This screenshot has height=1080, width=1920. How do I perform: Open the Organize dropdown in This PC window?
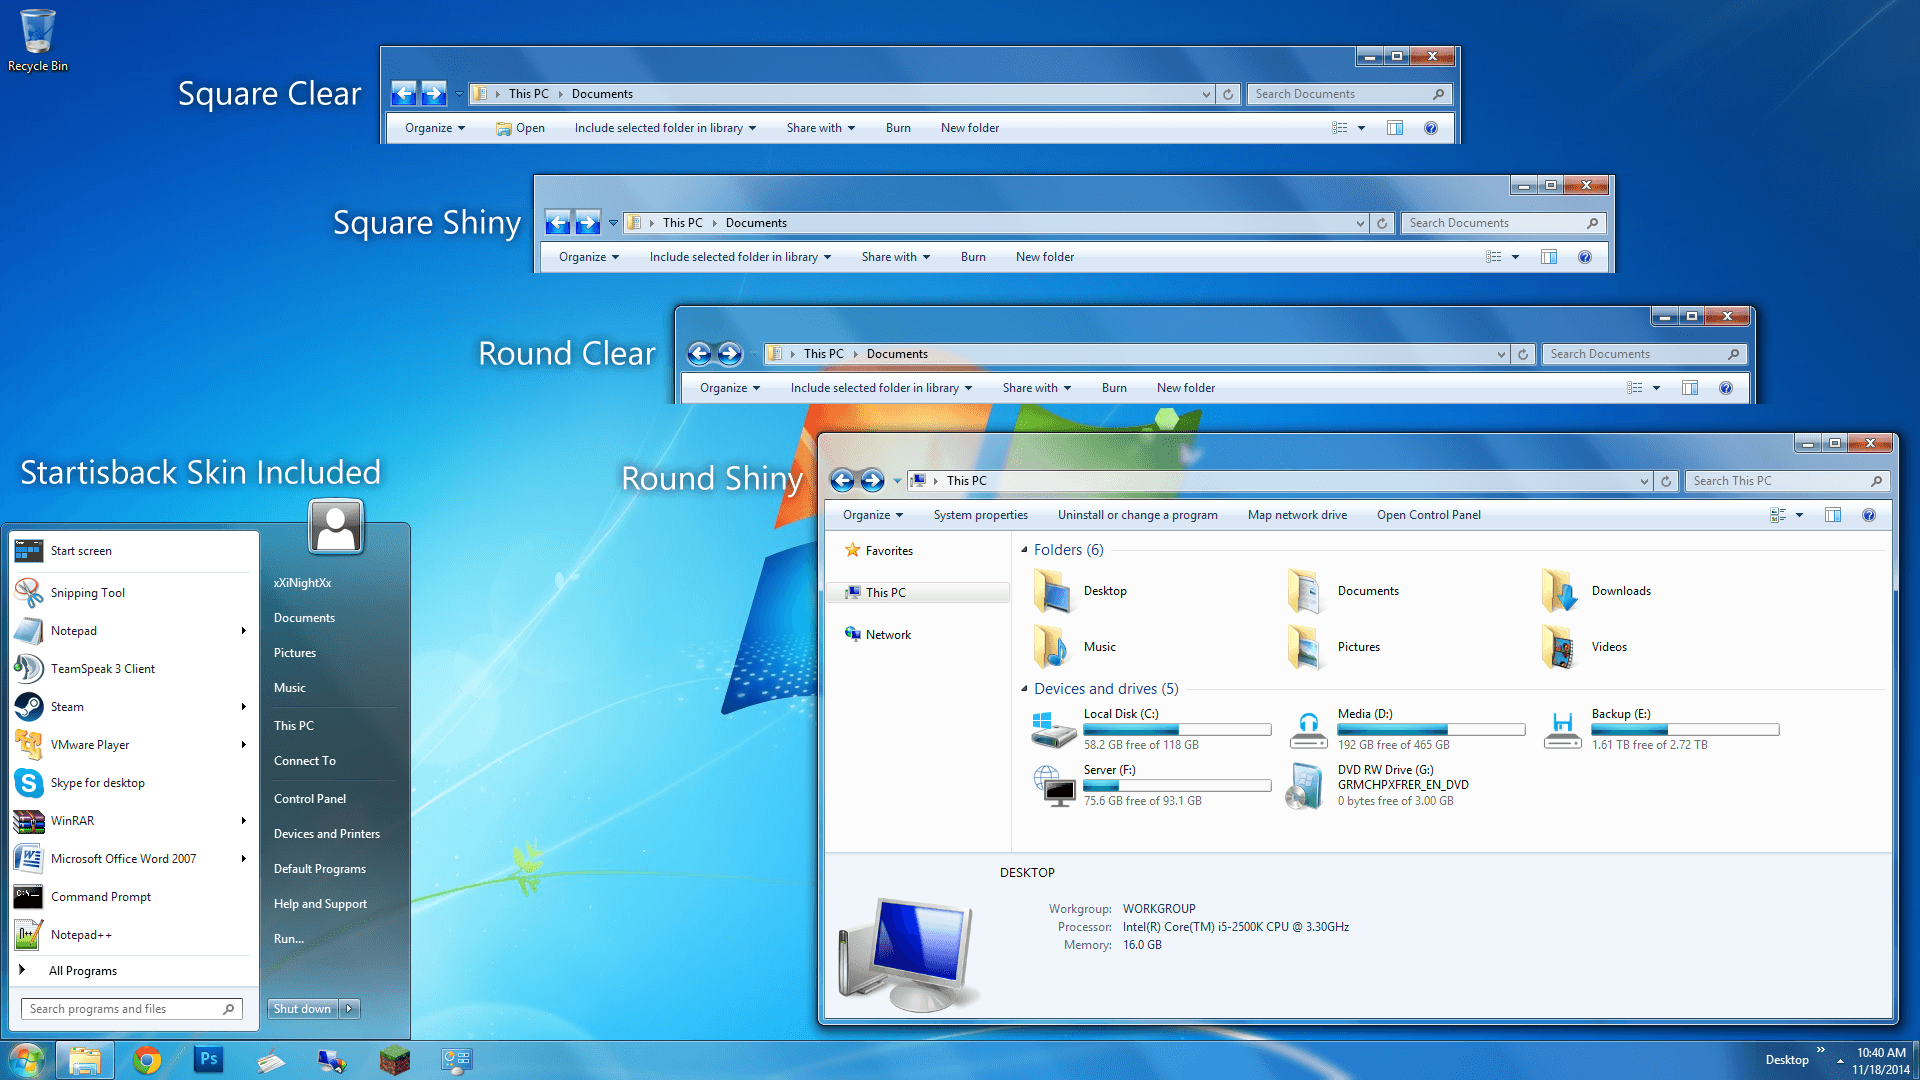pyautogui.click(x=872, y=515)
